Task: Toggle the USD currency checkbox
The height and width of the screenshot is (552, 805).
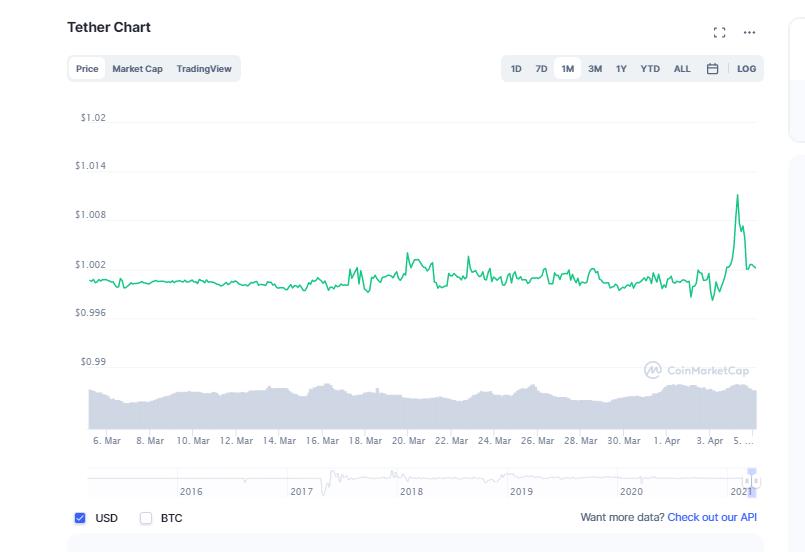Action: click(80, 518)
